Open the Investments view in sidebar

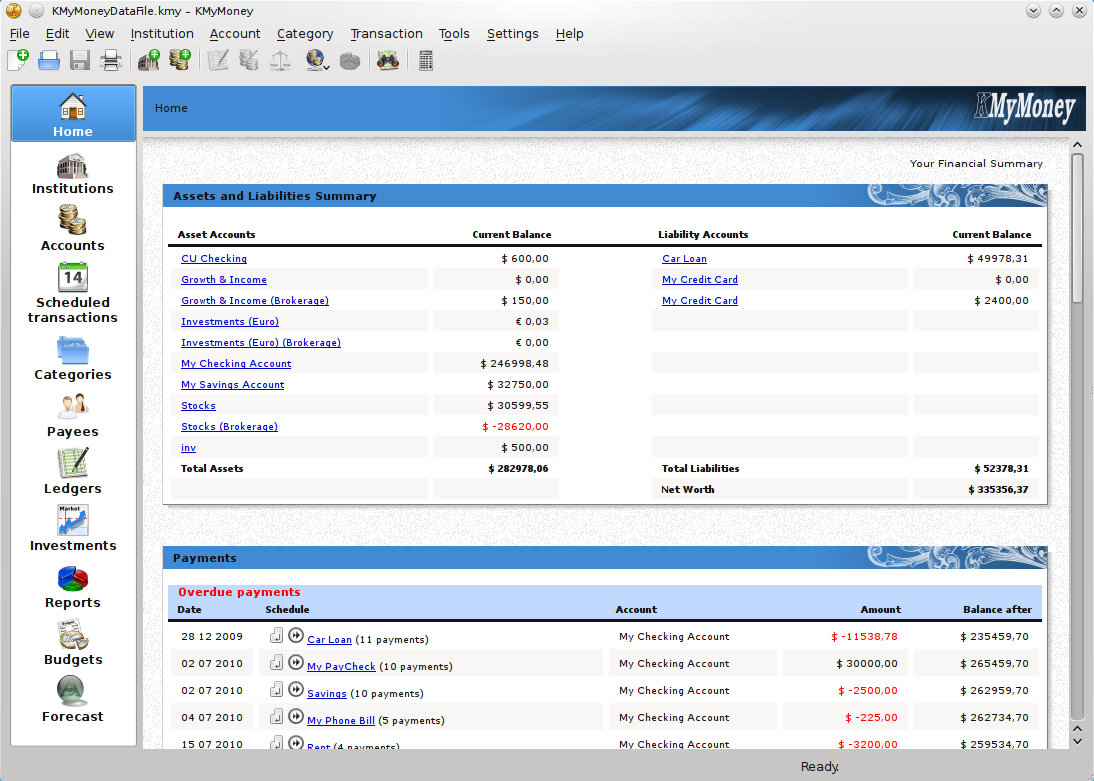pyautogui.click(x=73, y=529)
